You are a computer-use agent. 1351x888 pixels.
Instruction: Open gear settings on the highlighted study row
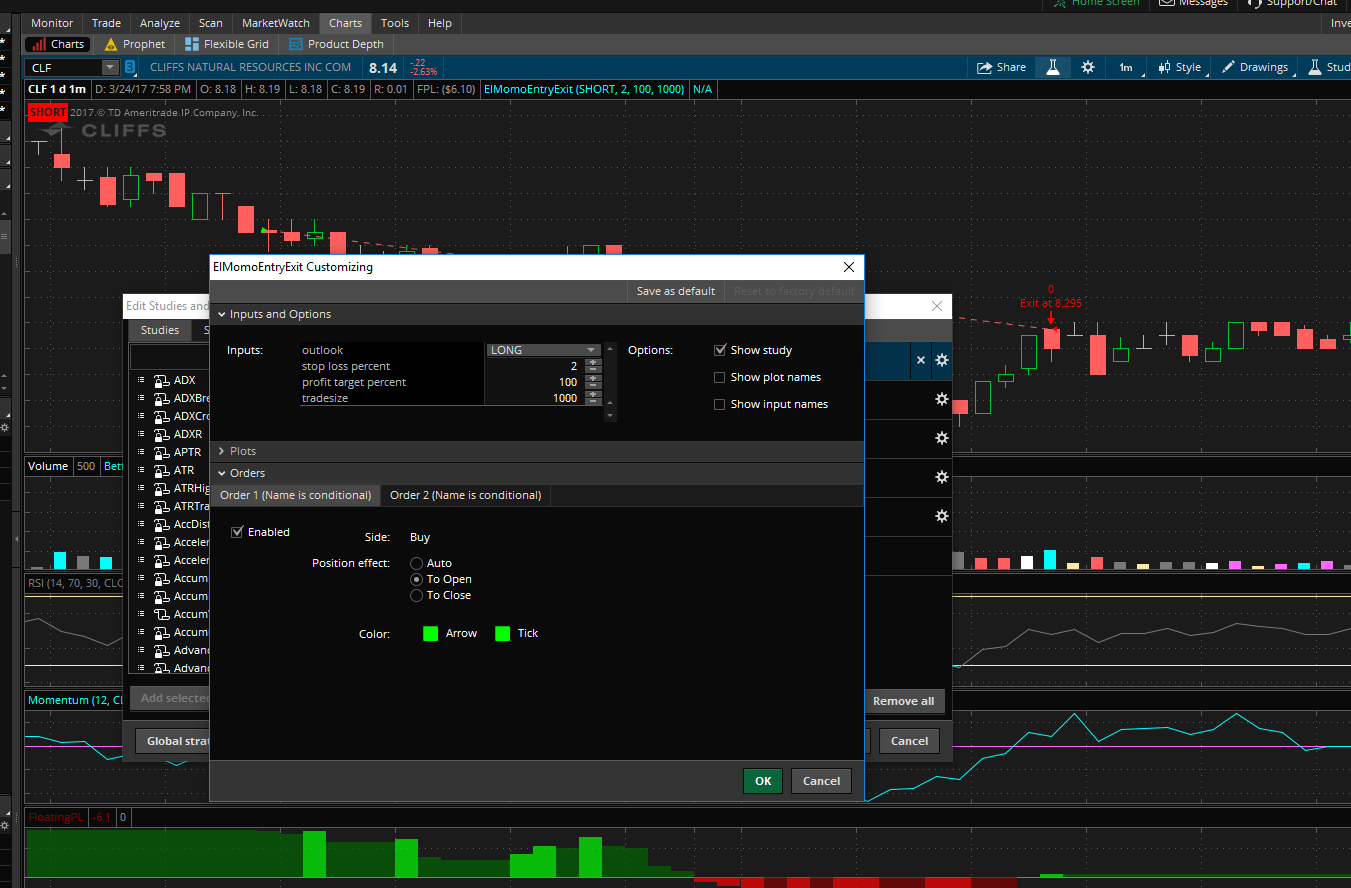pos(941,360)
